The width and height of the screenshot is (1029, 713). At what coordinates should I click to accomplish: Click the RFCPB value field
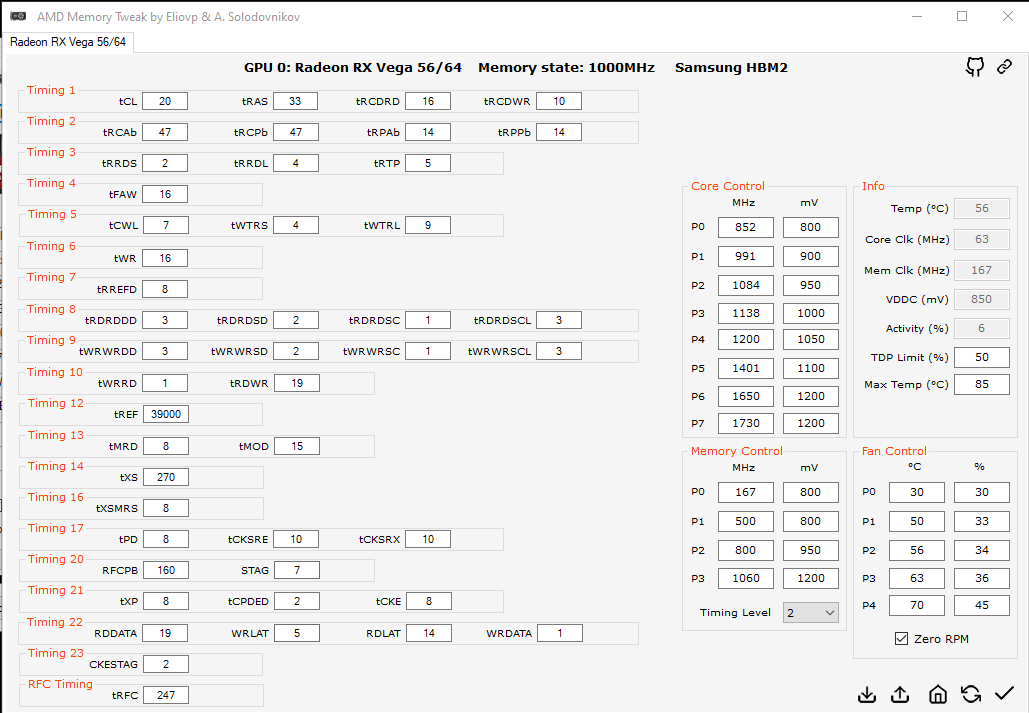(x=166, y=570)
